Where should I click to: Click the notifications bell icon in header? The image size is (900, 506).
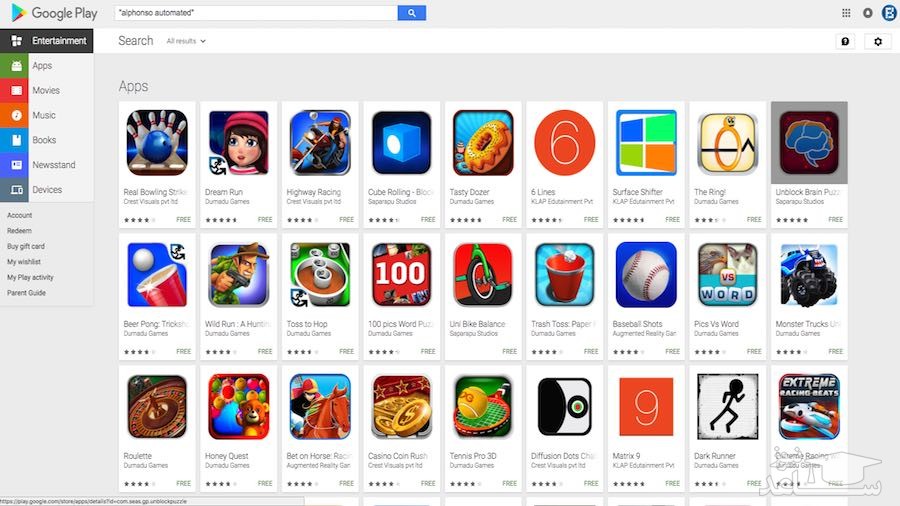(868, 13)
